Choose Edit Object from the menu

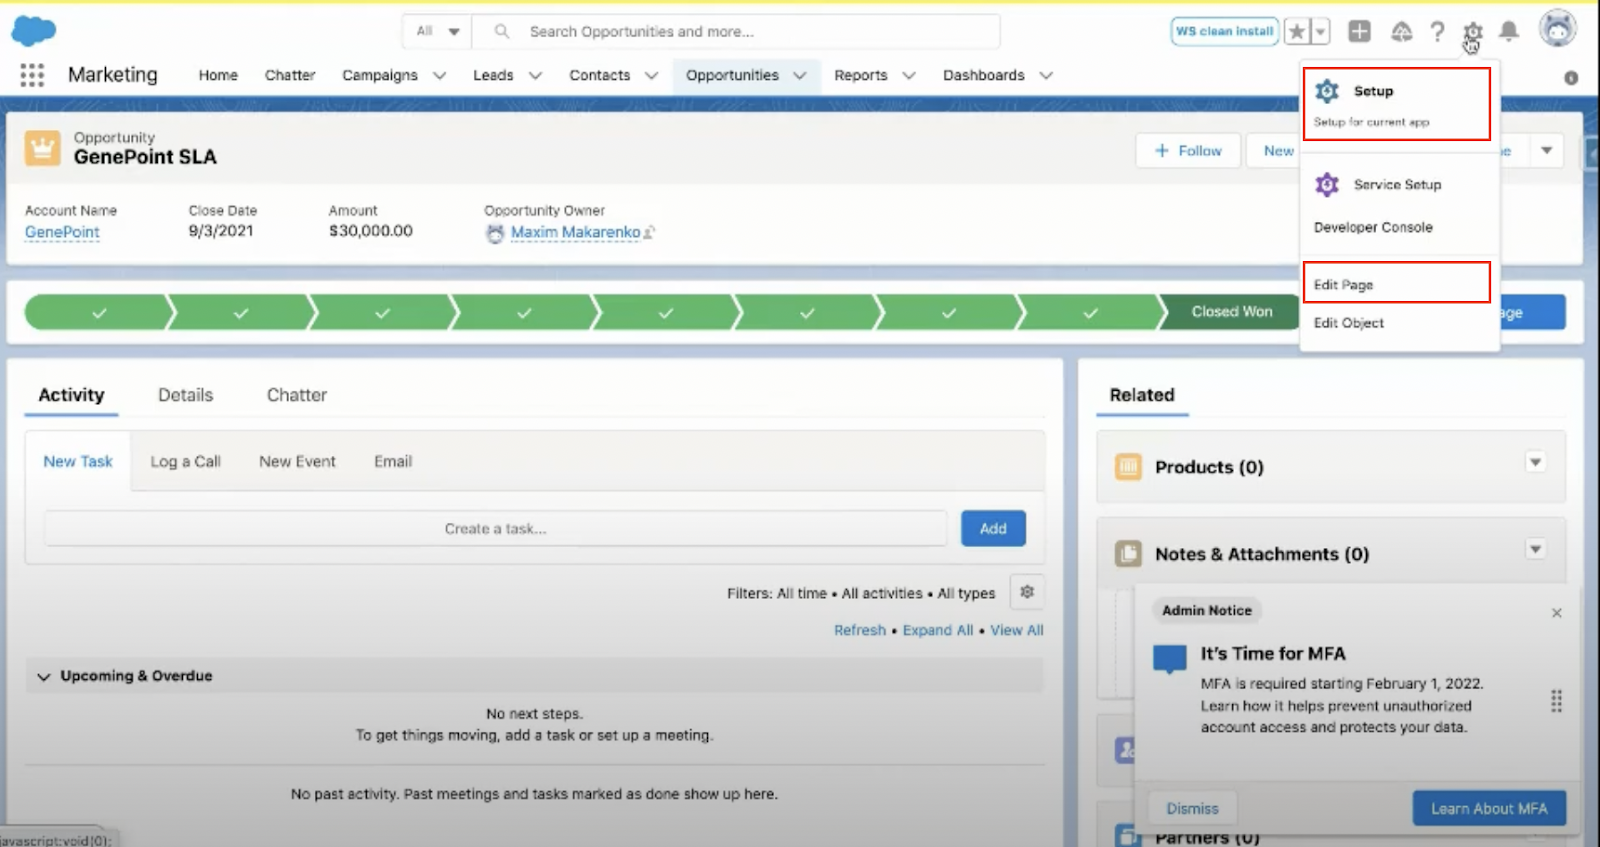[1349, 323]
